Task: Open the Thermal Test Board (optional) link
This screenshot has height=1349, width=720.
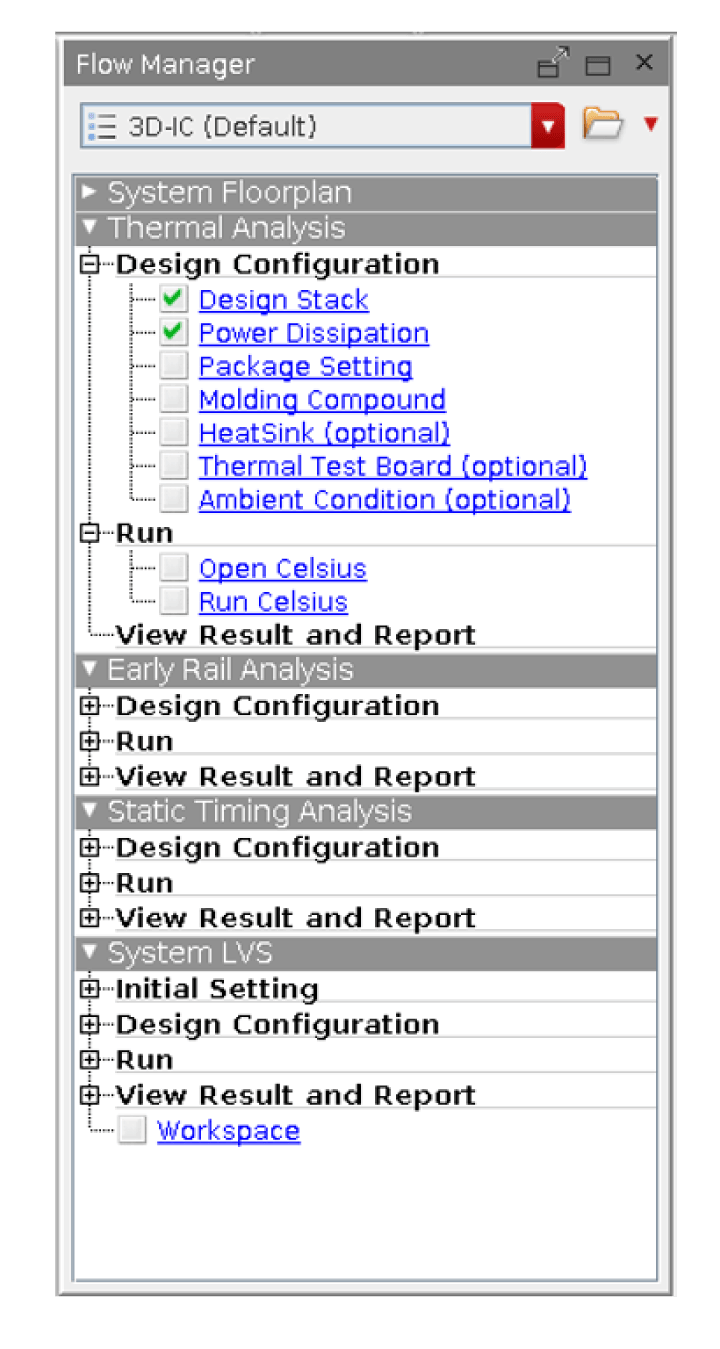Action: click(x=392, y=466)
